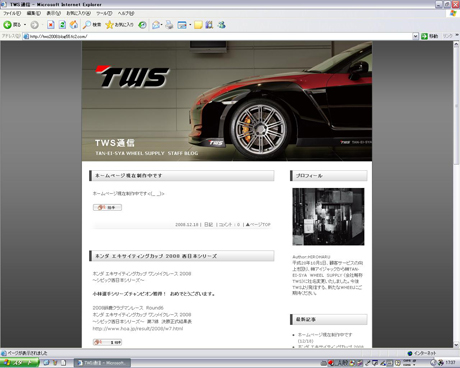Click the Internet zone globe icon in status bar
This screenshot has width=460, height=368.
click(410, 353)
